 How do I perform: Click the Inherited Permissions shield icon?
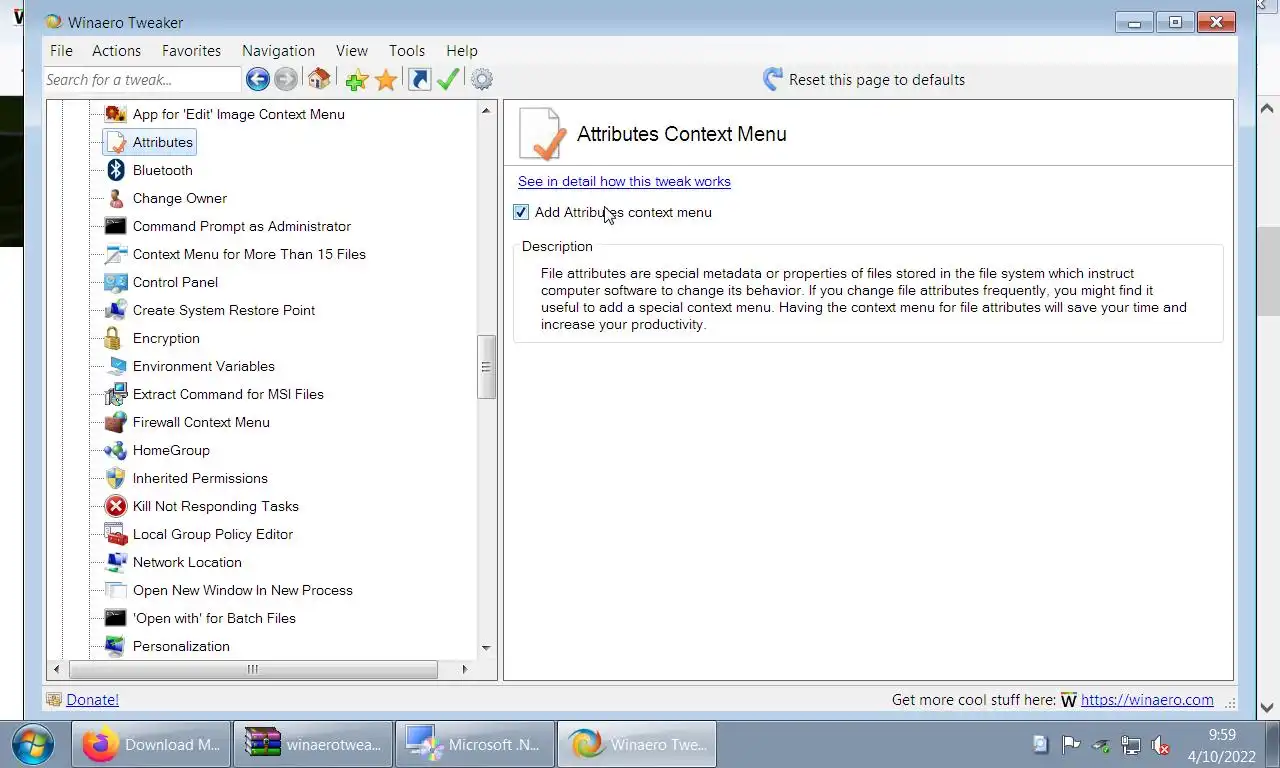[116, 478]
